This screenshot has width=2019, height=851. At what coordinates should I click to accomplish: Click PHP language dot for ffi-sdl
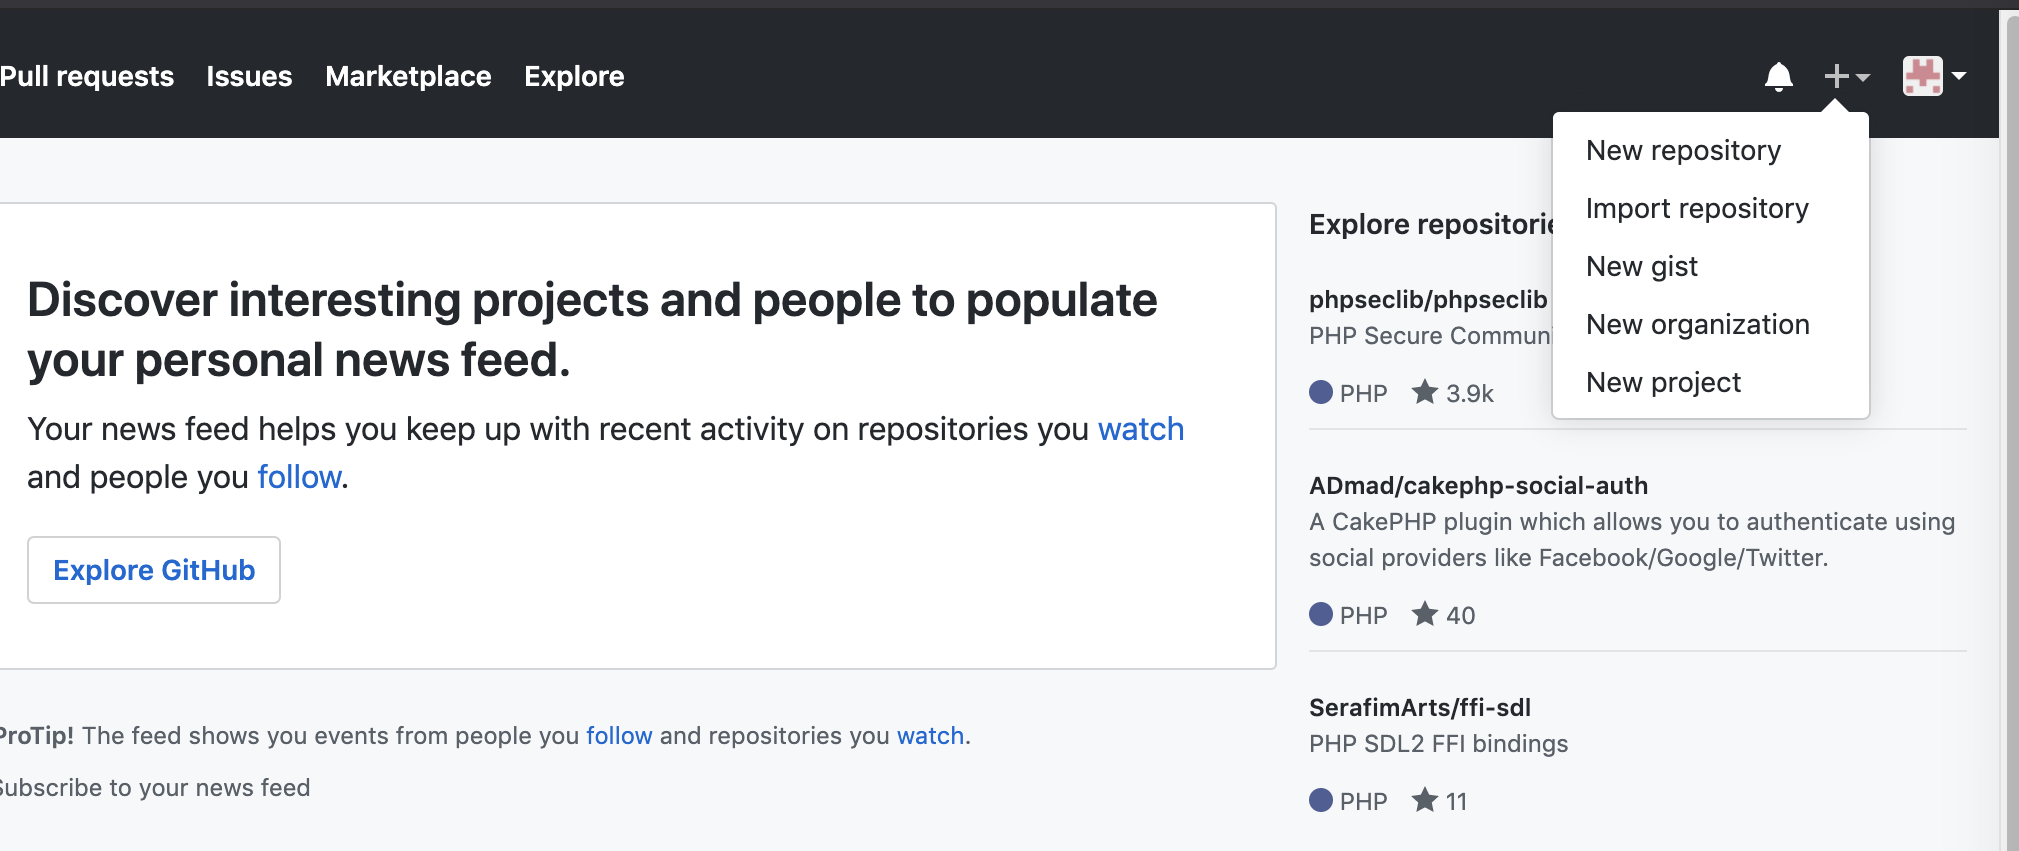pos(1321,800)
